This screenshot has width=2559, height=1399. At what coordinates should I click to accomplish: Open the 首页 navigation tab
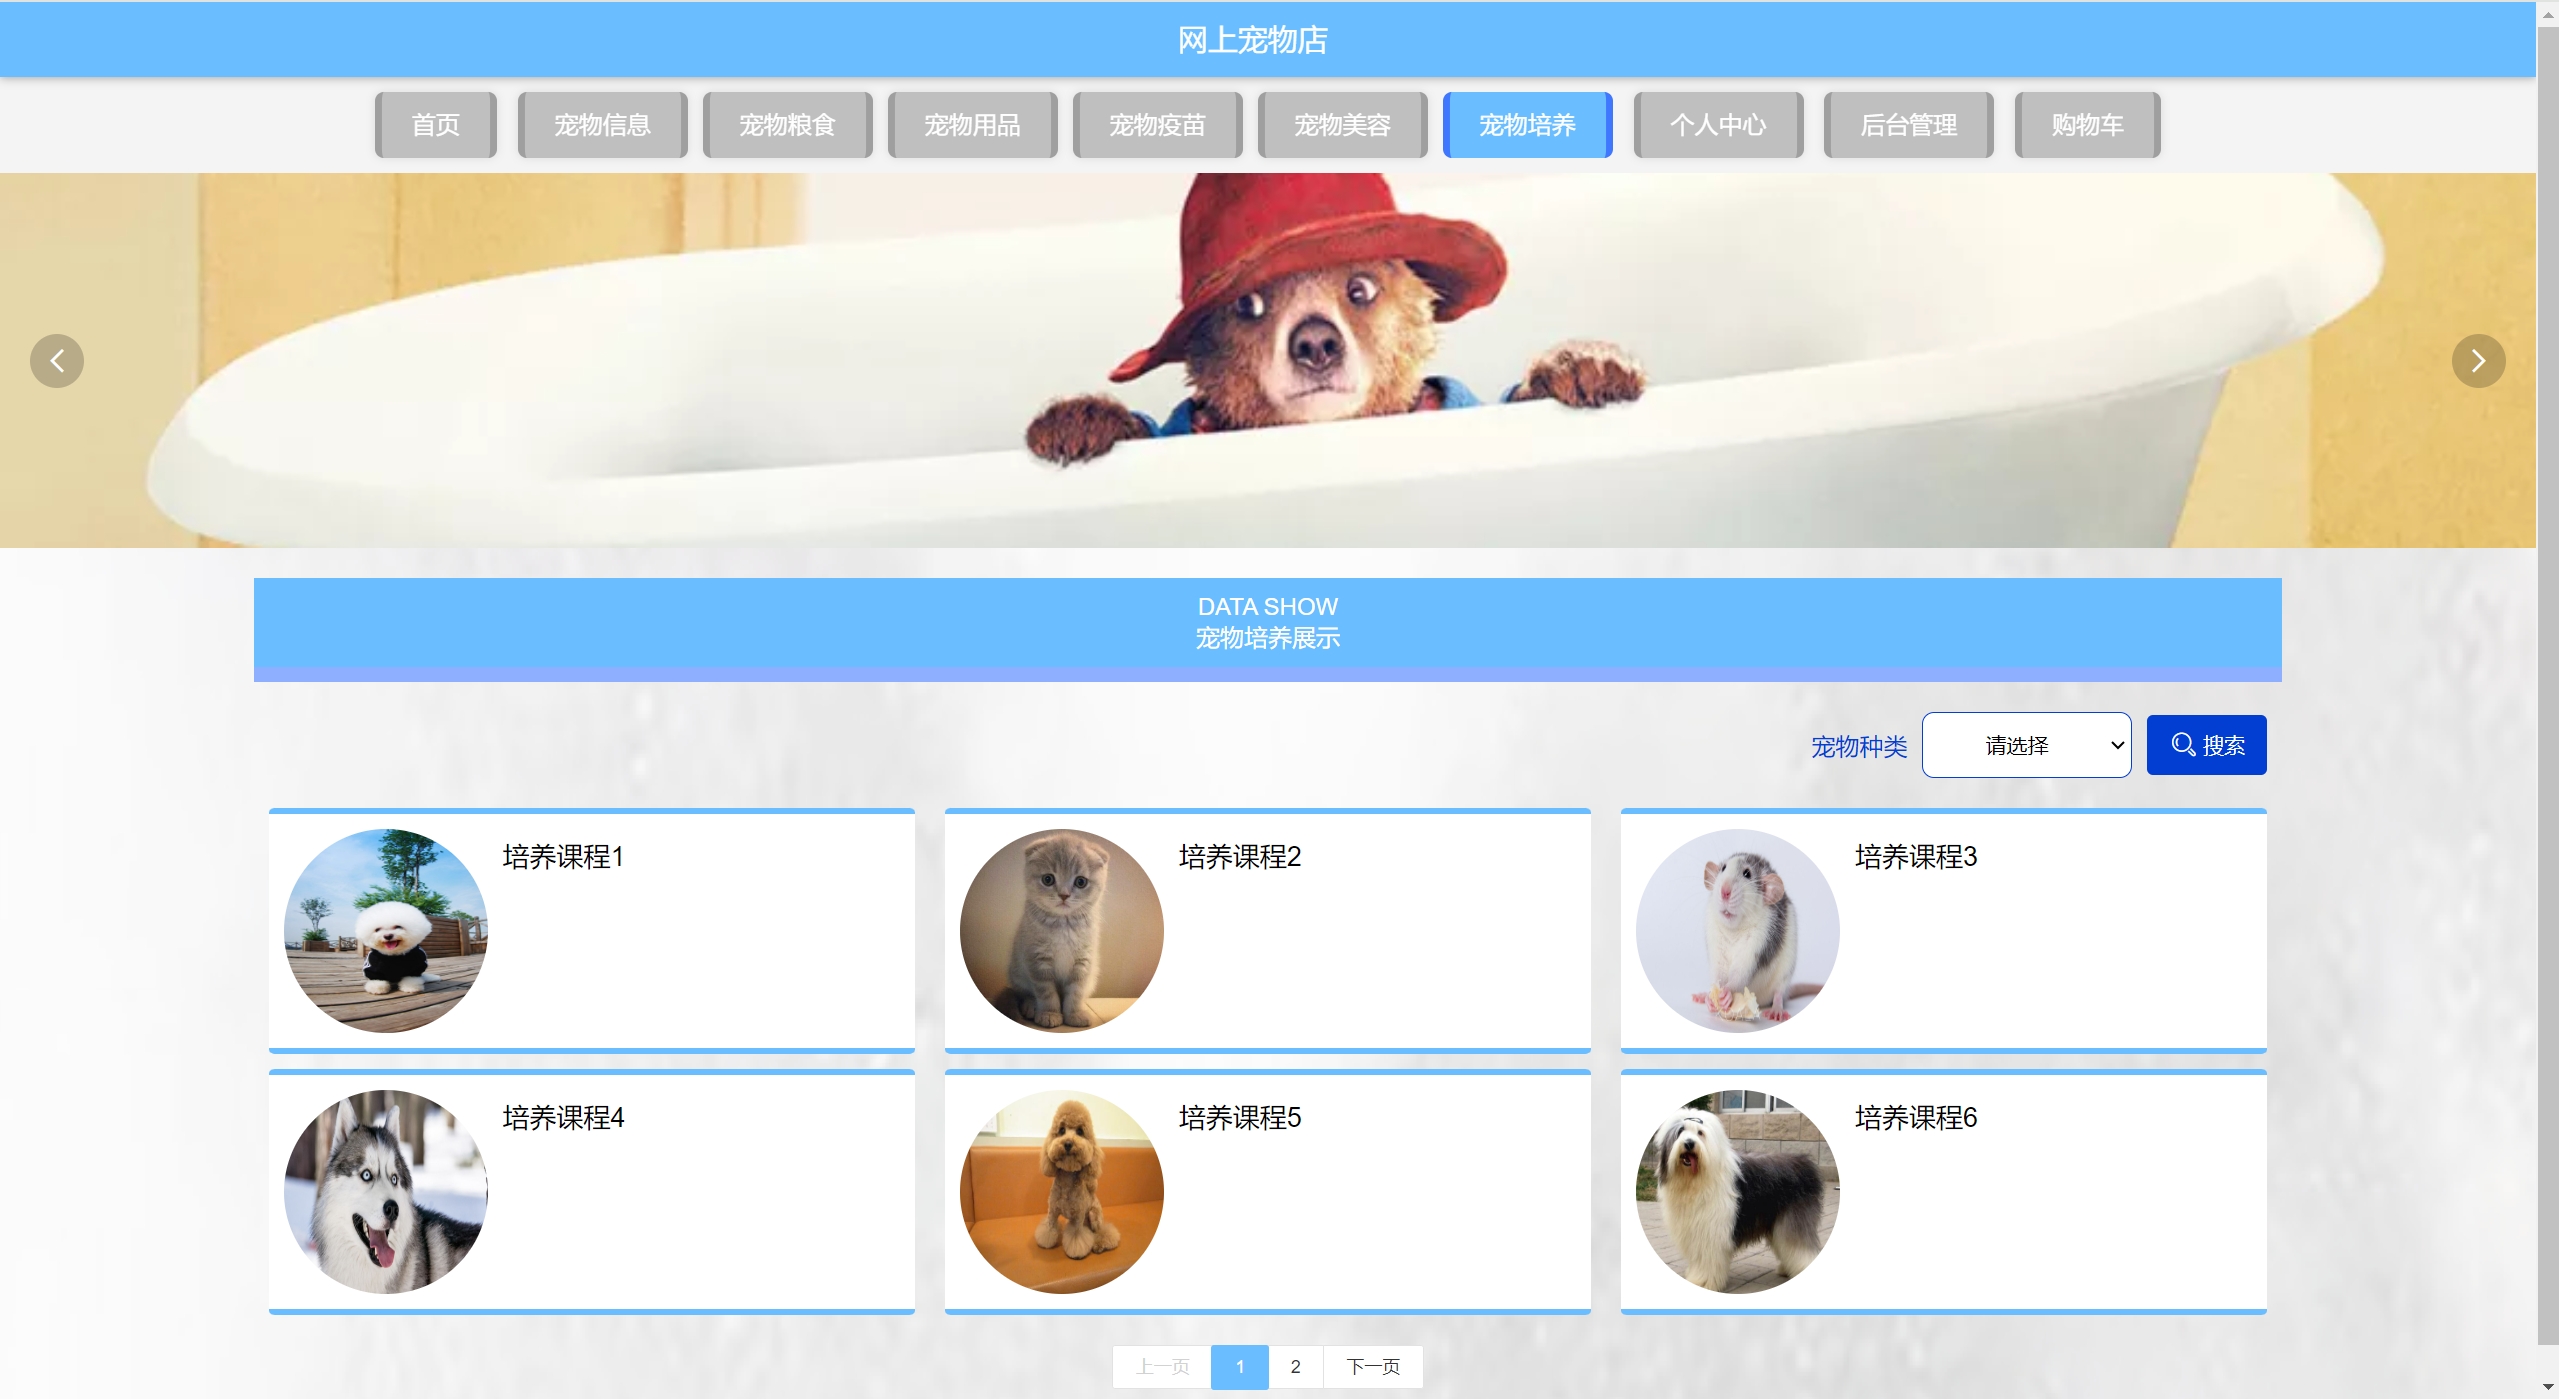(435, 125)
